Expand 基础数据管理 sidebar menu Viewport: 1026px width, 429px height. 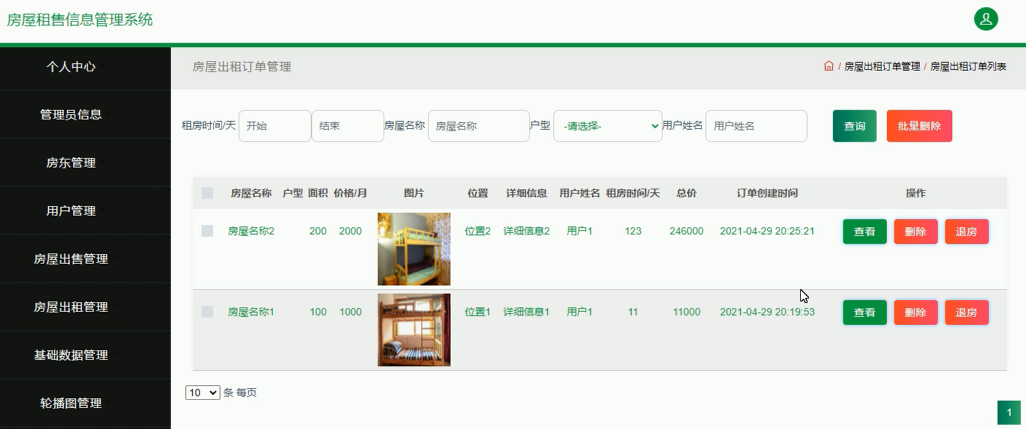click(x=71, y=355)
